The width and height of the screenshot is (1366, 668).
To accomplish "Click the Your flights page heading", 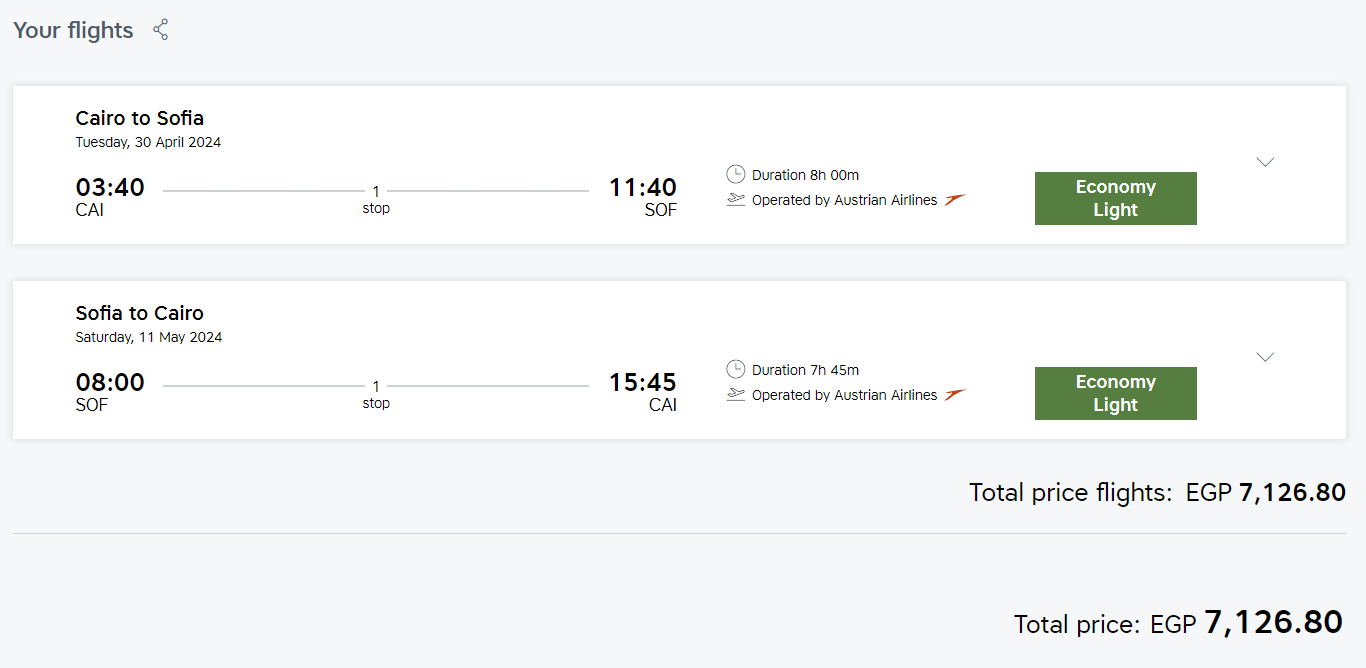I will tap(73, 30).
